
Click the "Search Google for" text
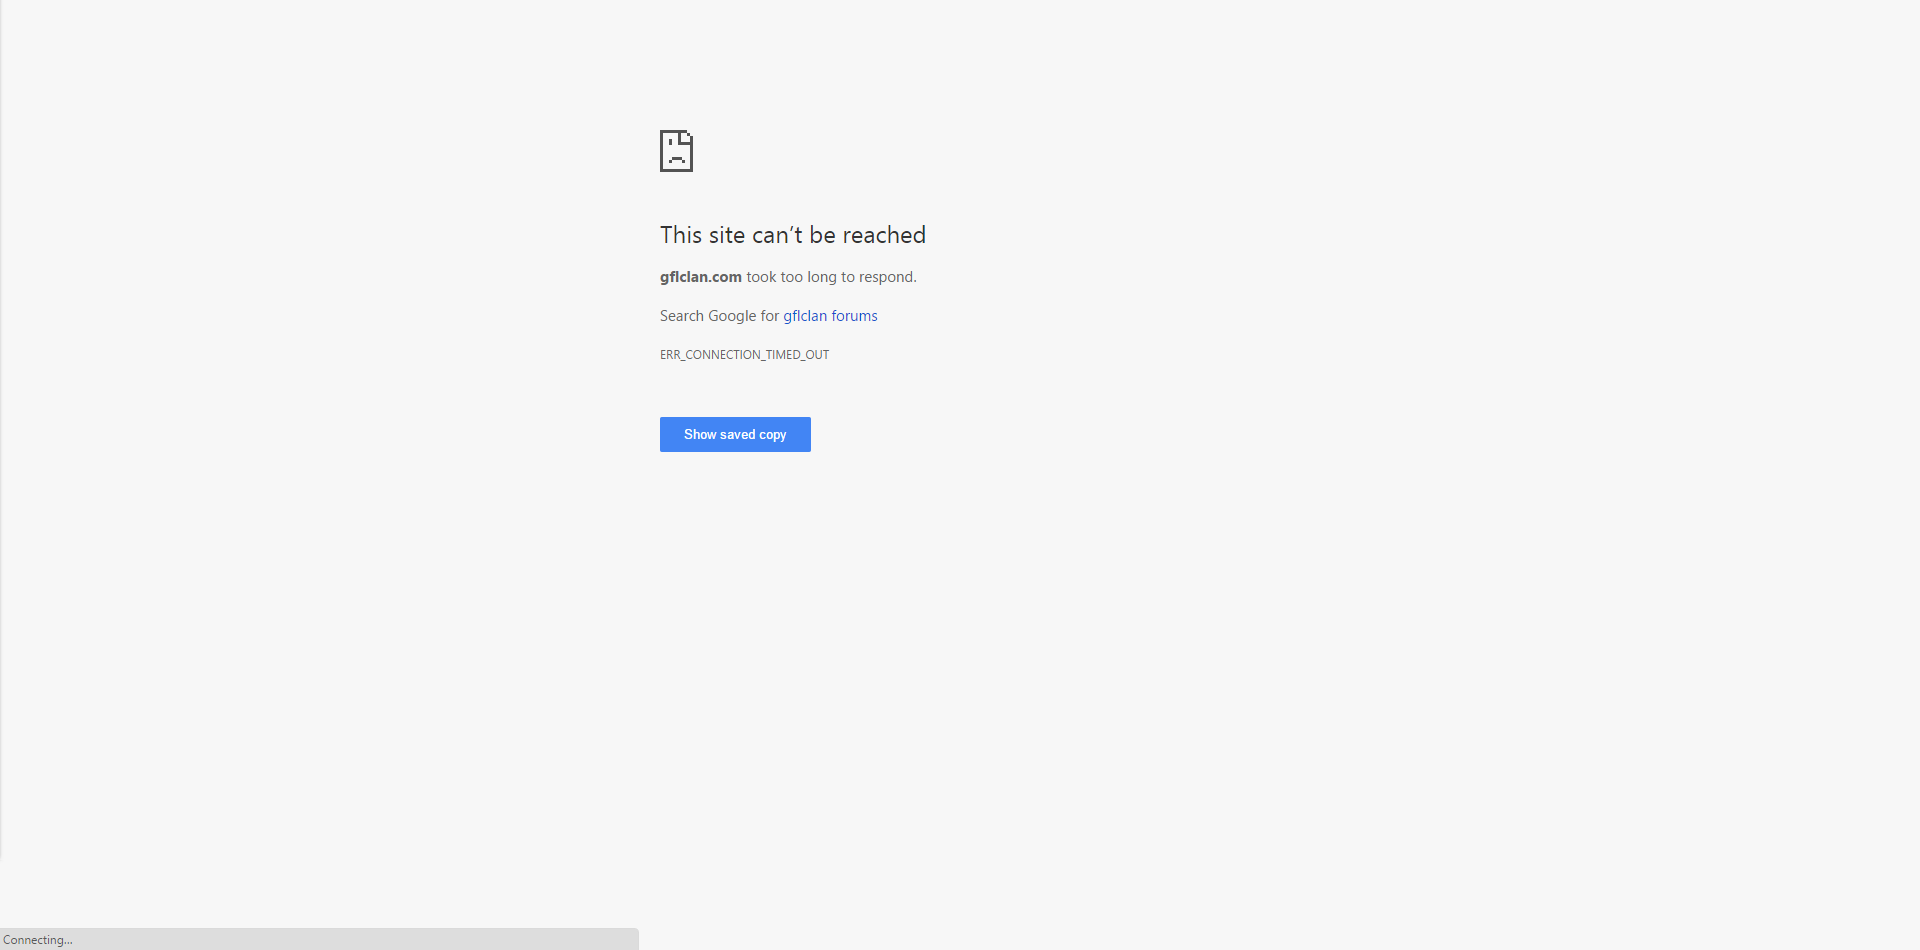click(x=719, y=316)
